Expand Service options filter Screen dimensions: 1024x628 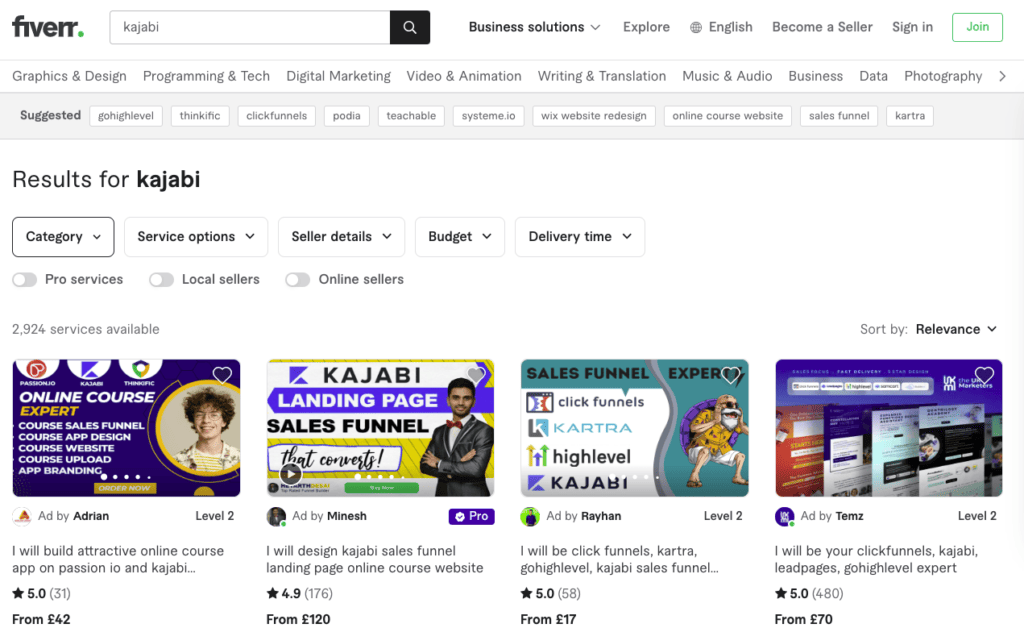tap(196, 237)
